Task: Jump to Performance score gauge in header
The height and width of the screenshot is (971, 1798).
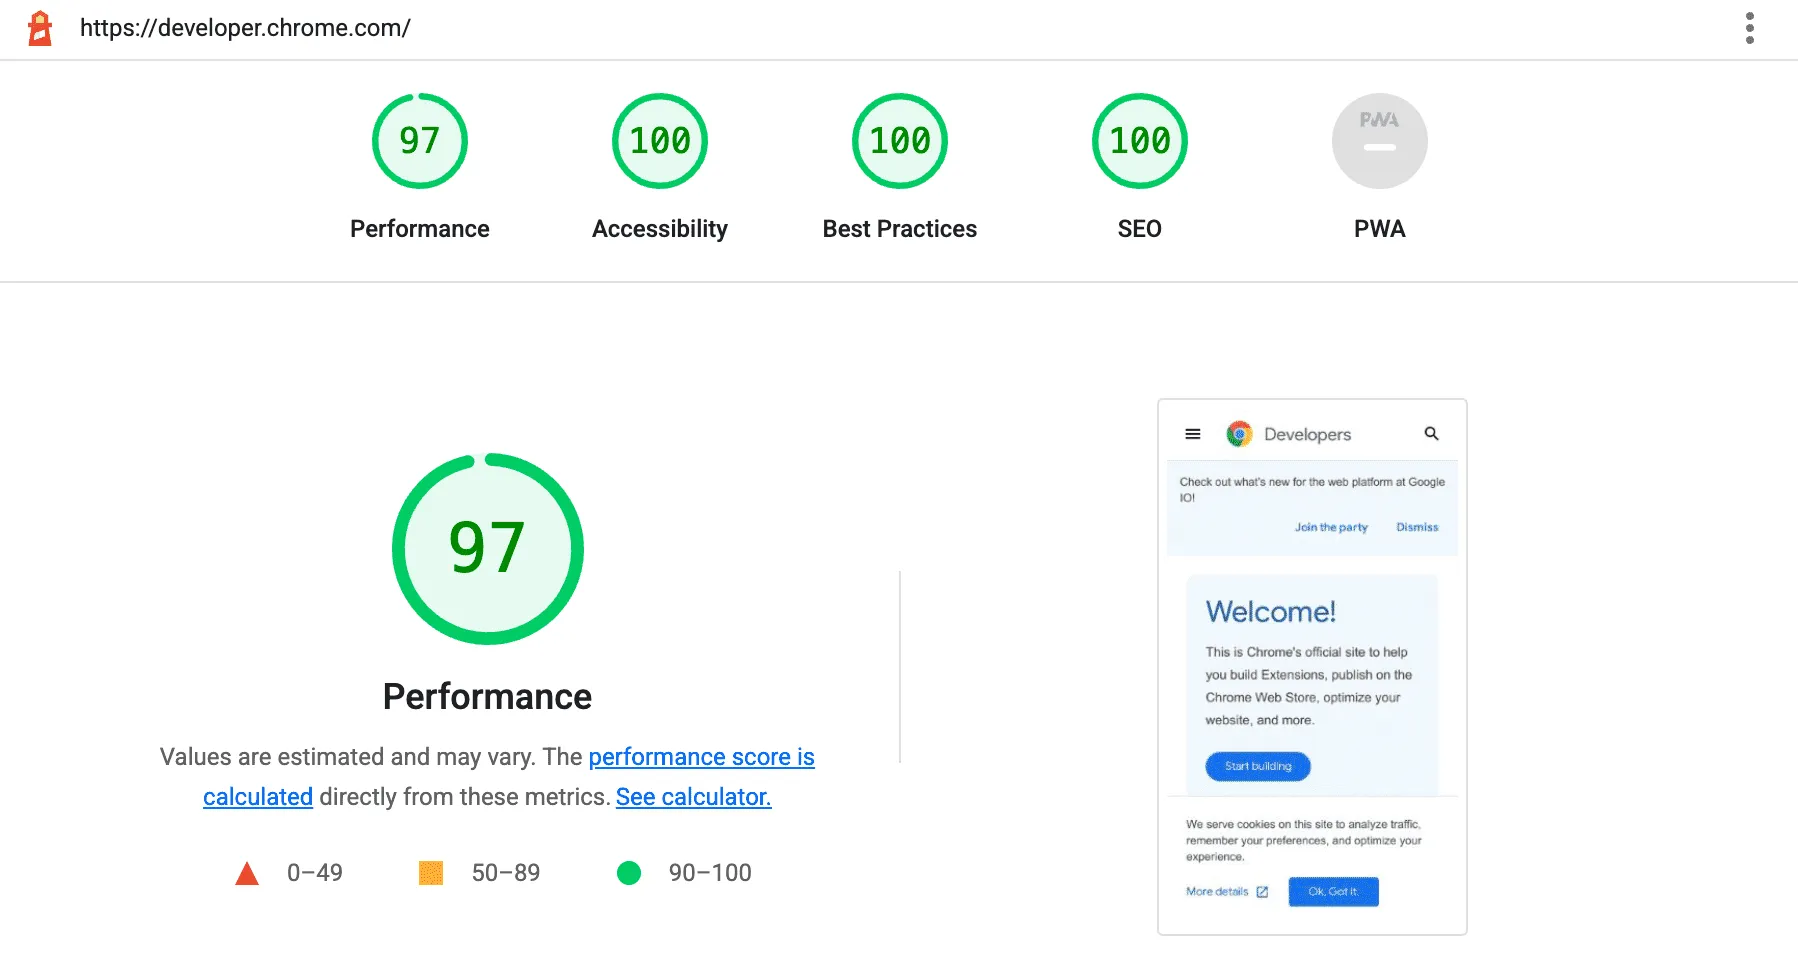Action: (x=419, y=141)
